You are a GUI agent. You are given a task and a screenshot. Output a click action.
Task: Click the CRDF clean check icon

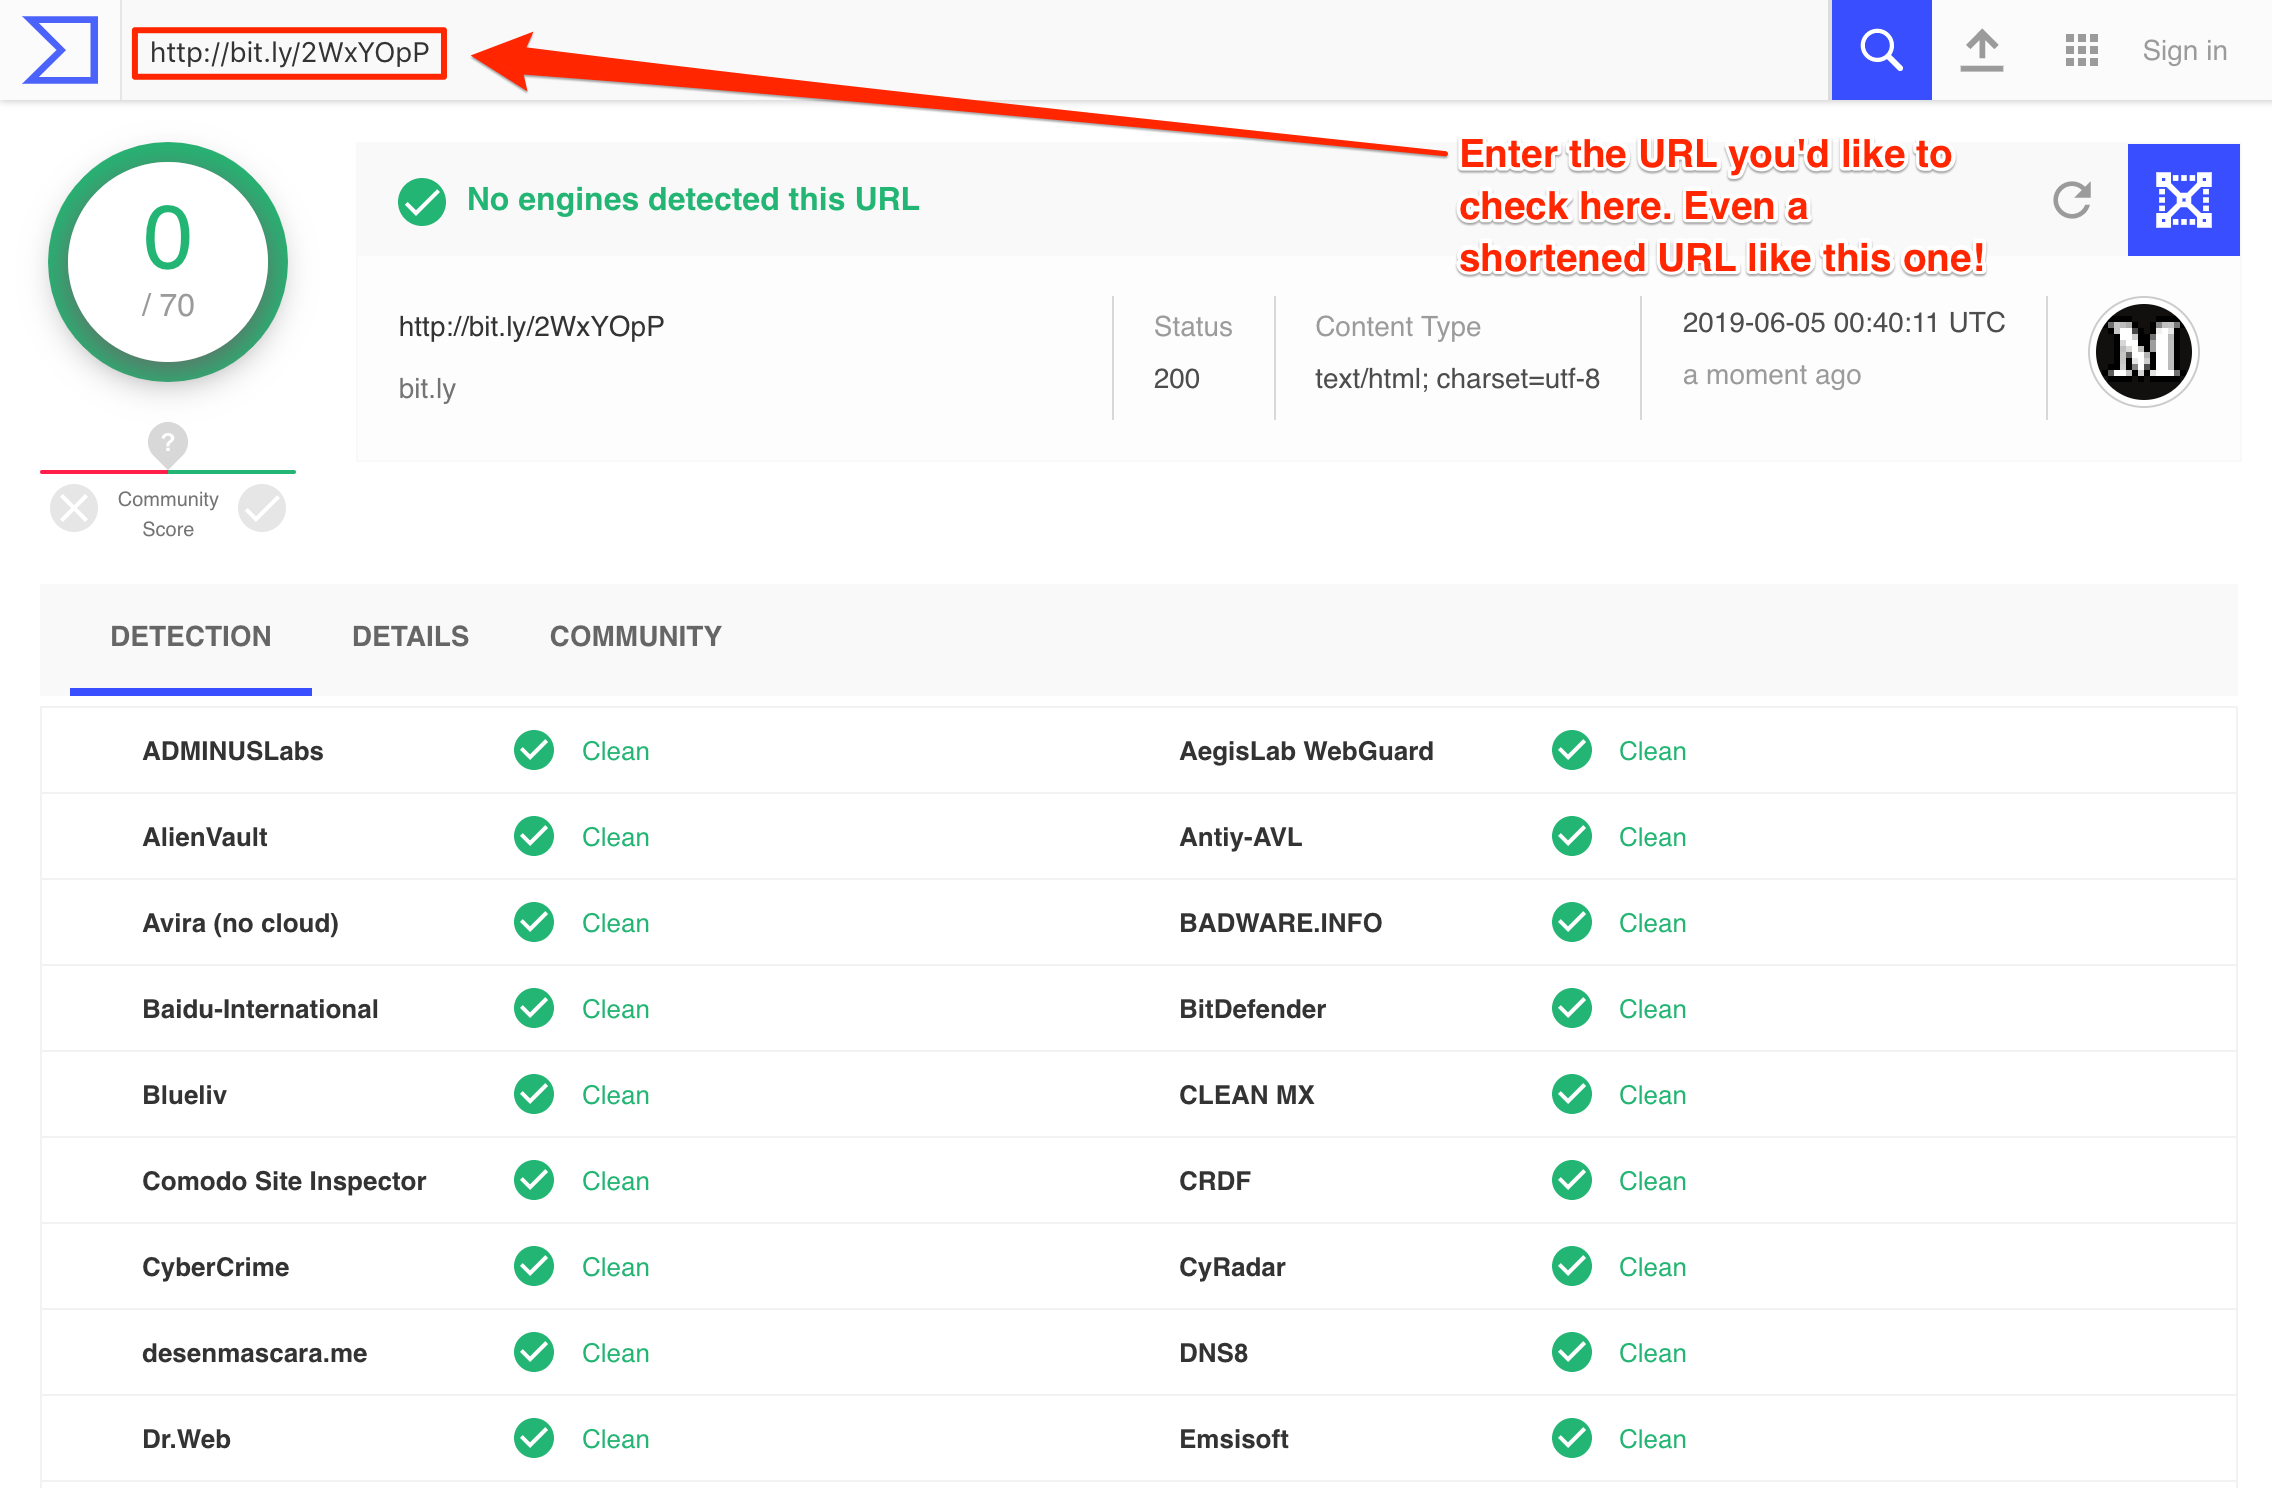[1572, 1180]
